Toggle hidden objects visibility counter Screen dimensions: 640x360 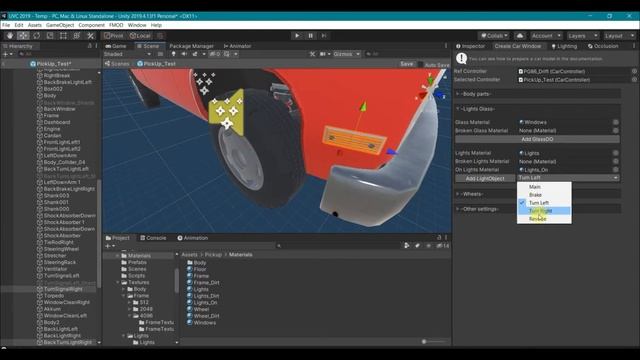point(215,54)
